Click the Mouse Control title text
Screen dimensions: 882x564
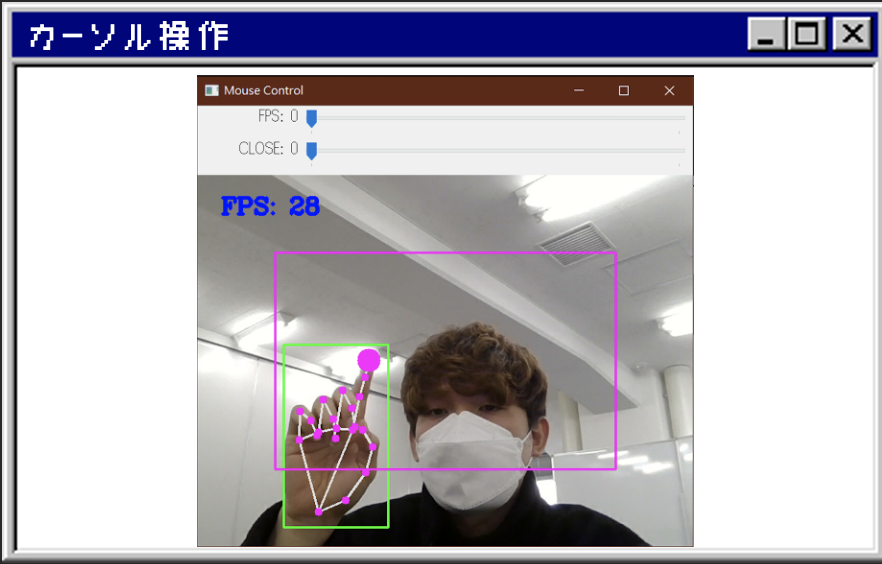pyautogui.click(x=263, y=91)
